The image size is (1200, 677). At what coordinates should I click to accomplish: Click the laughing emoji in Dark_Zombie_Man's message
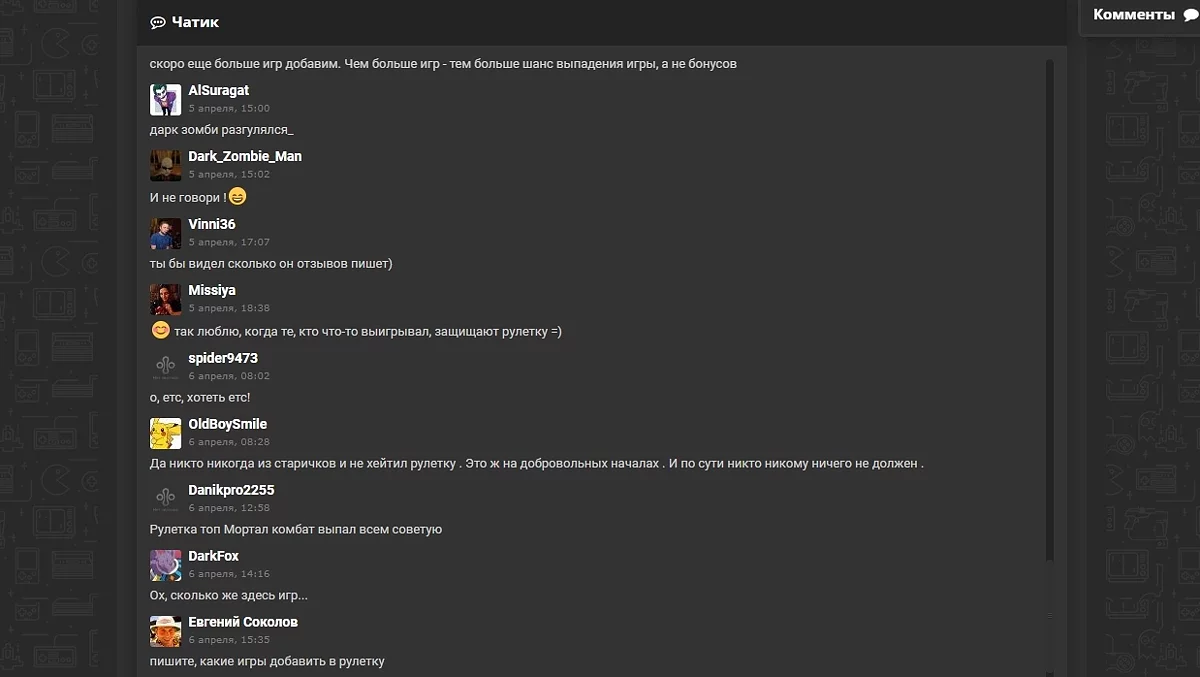(x=237, y=197)
